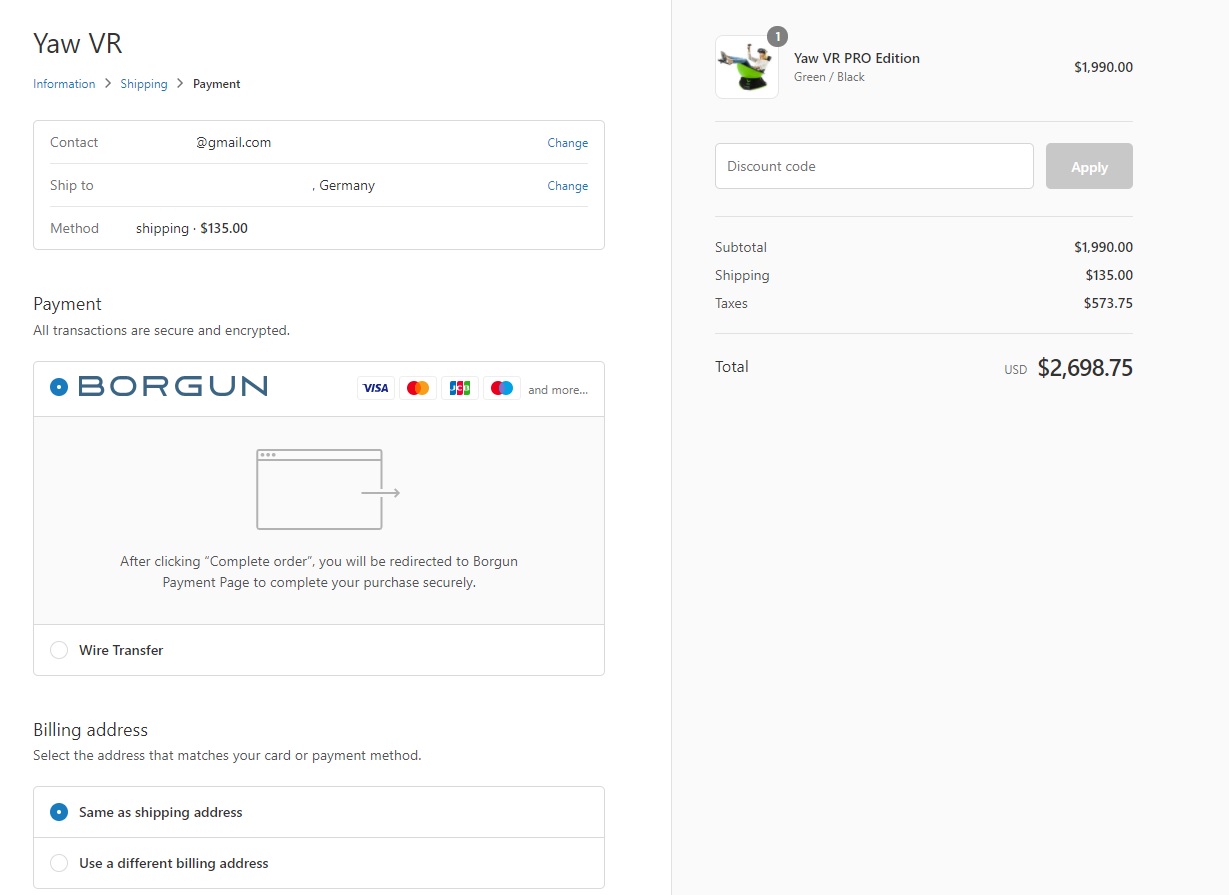Viewport: 1229px width, 895px height.
Task: Choose Use a different billing address
Action: pyautogui.click(x=319, y=863)
